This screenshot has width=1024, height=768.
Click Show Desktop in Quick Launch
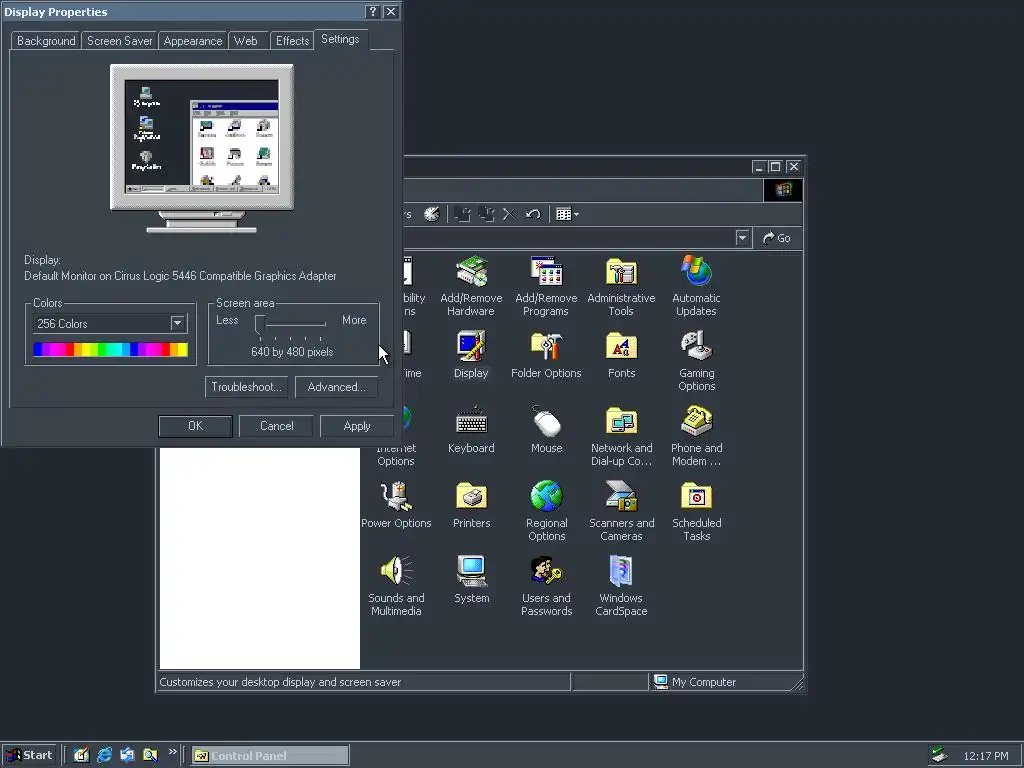click(x=81, y=755)
